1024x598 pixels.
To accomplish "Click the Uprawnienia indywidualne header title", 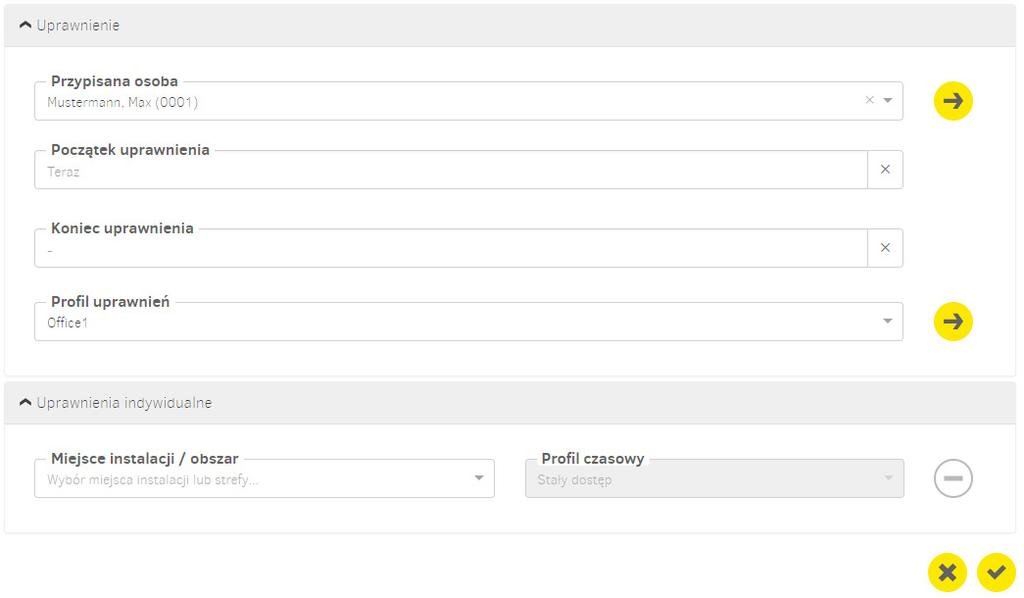I will click(124, 403).
